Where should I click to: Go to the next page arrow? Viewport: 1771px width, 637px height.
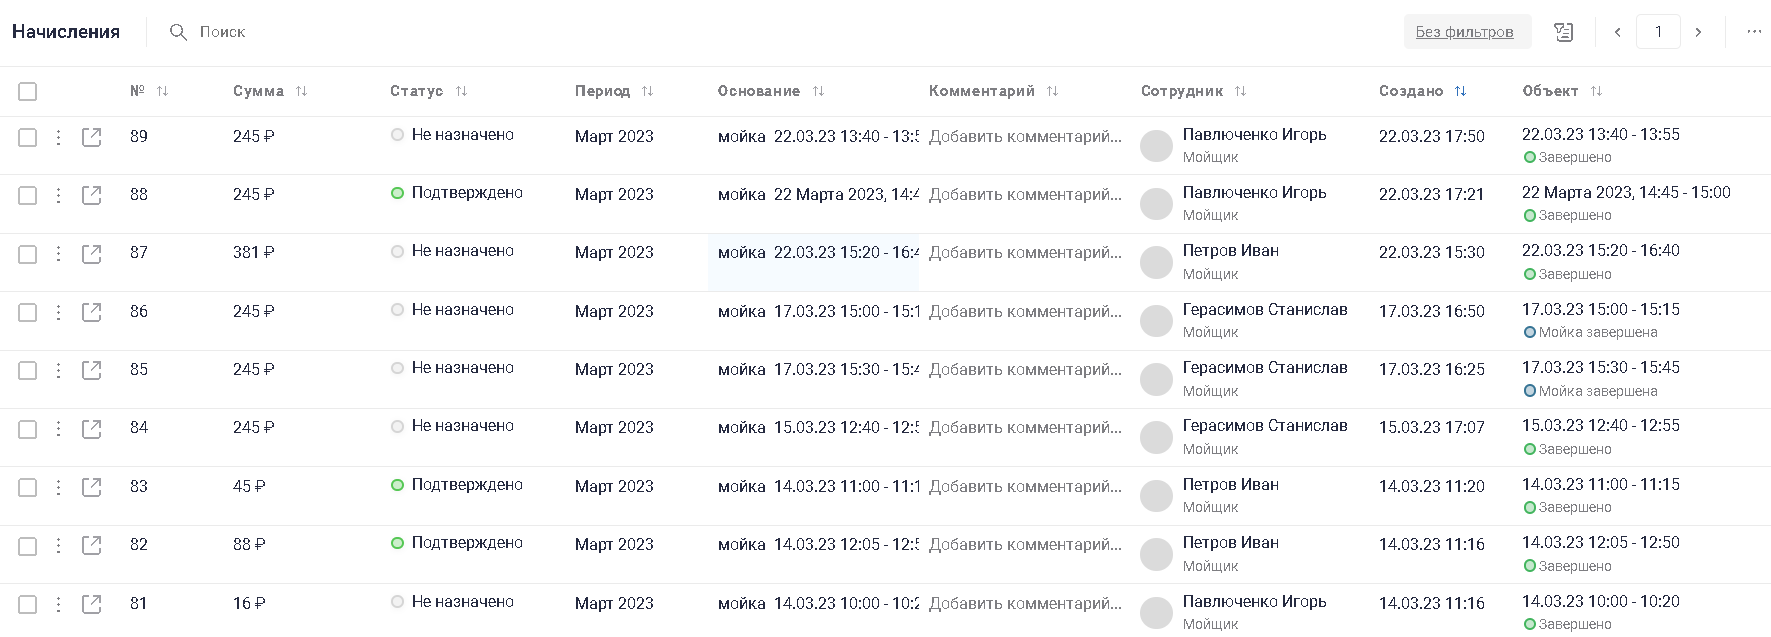pyautogui.click(x=1698, y=32)
